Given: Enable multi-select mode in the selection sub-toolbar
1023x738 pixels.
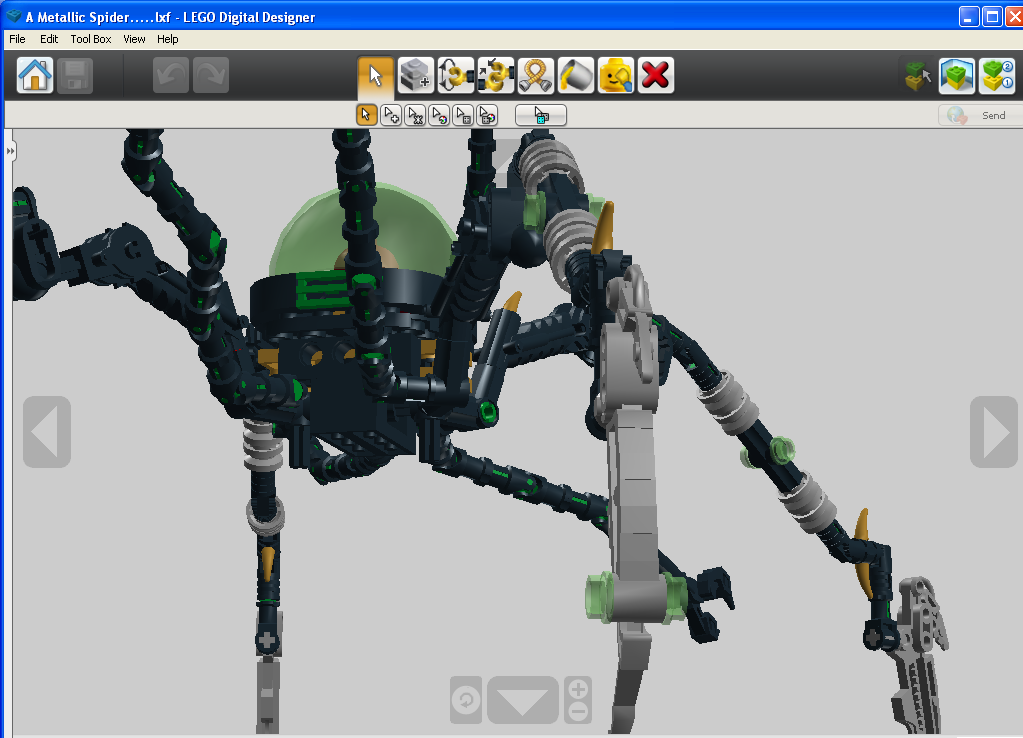Looking at the screenshot, I should click(390, 114).
